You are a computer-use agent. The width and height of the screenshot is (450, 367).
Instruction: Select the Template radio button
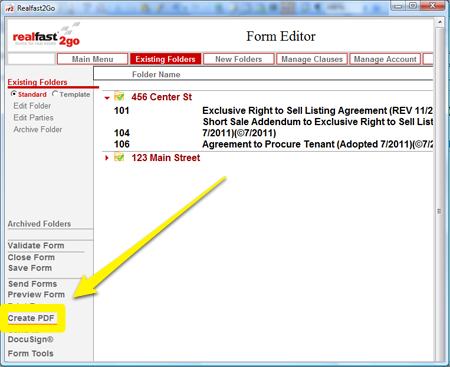[x=55, y=94]
